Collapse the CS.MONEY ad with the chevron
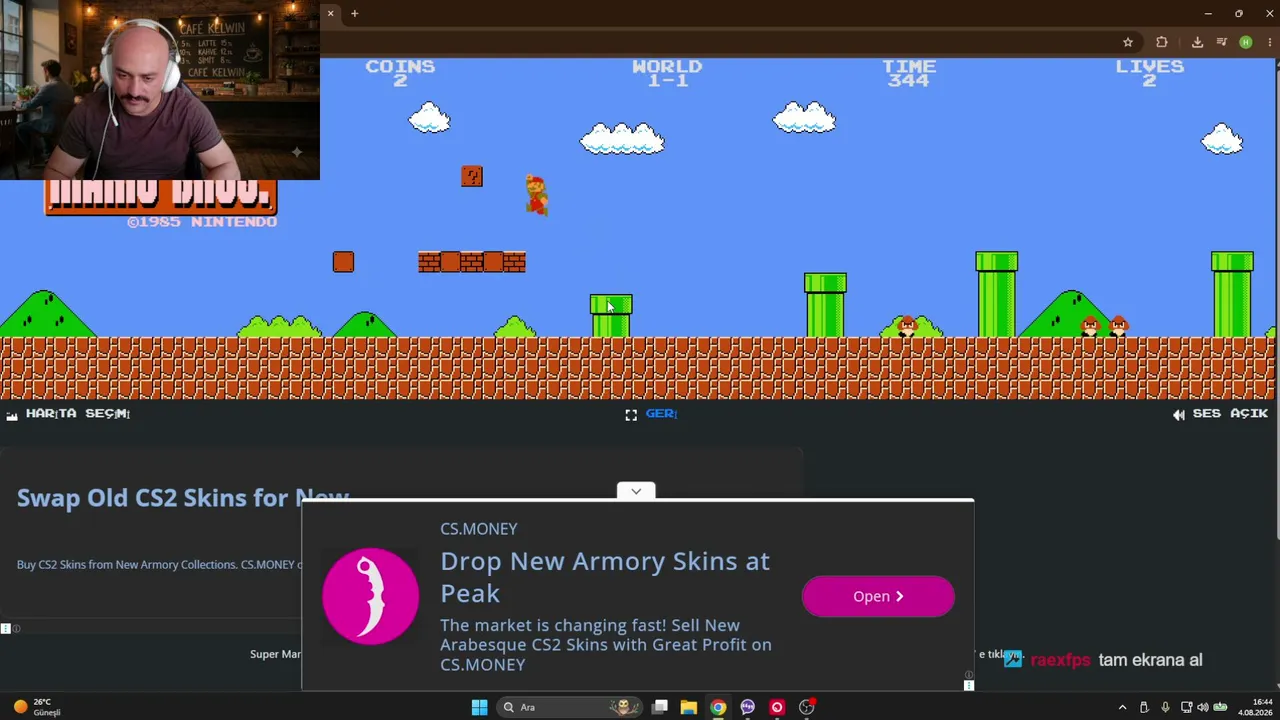This screenshot has height=720, width=1280. [636, 491]
